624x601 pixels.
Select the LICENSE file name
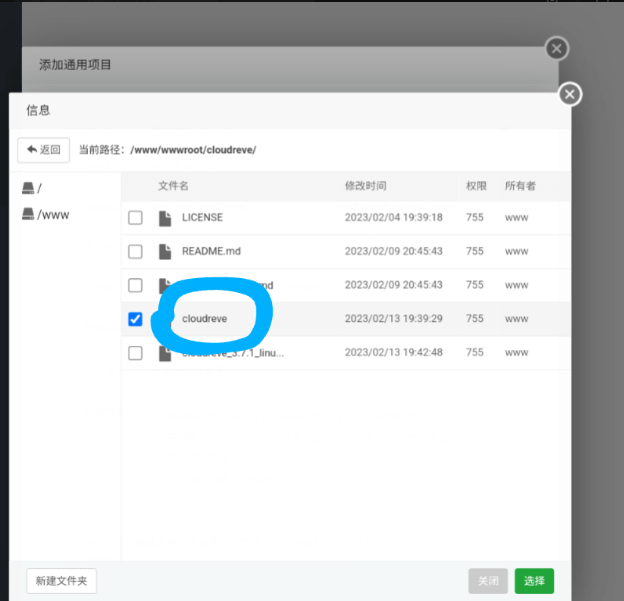click(x=202, y=217)
